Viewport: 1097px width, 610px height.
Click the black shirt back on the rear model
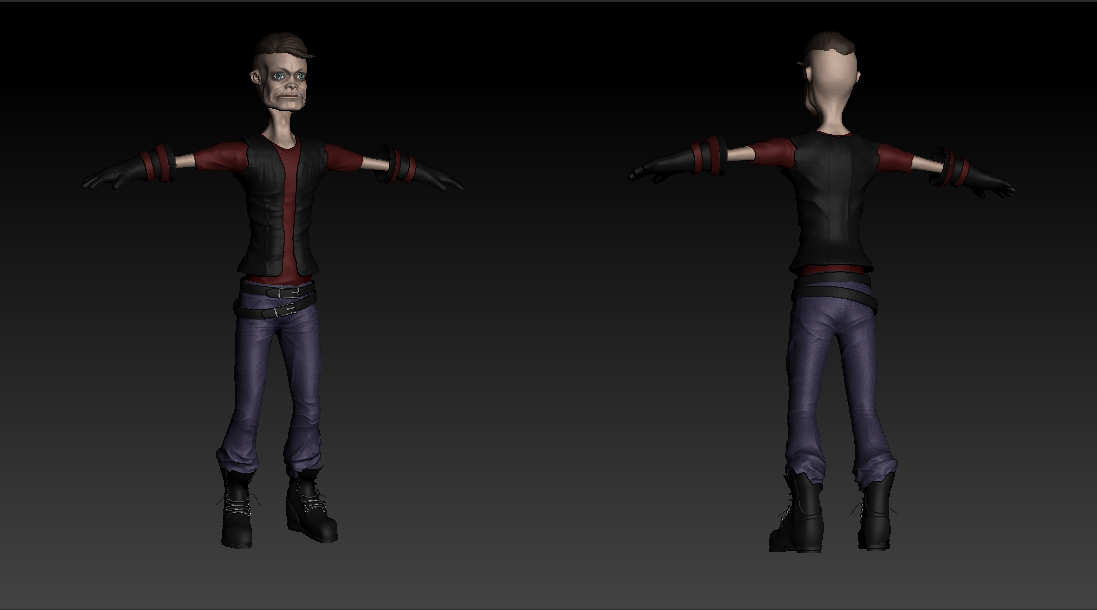pos(835,200)
